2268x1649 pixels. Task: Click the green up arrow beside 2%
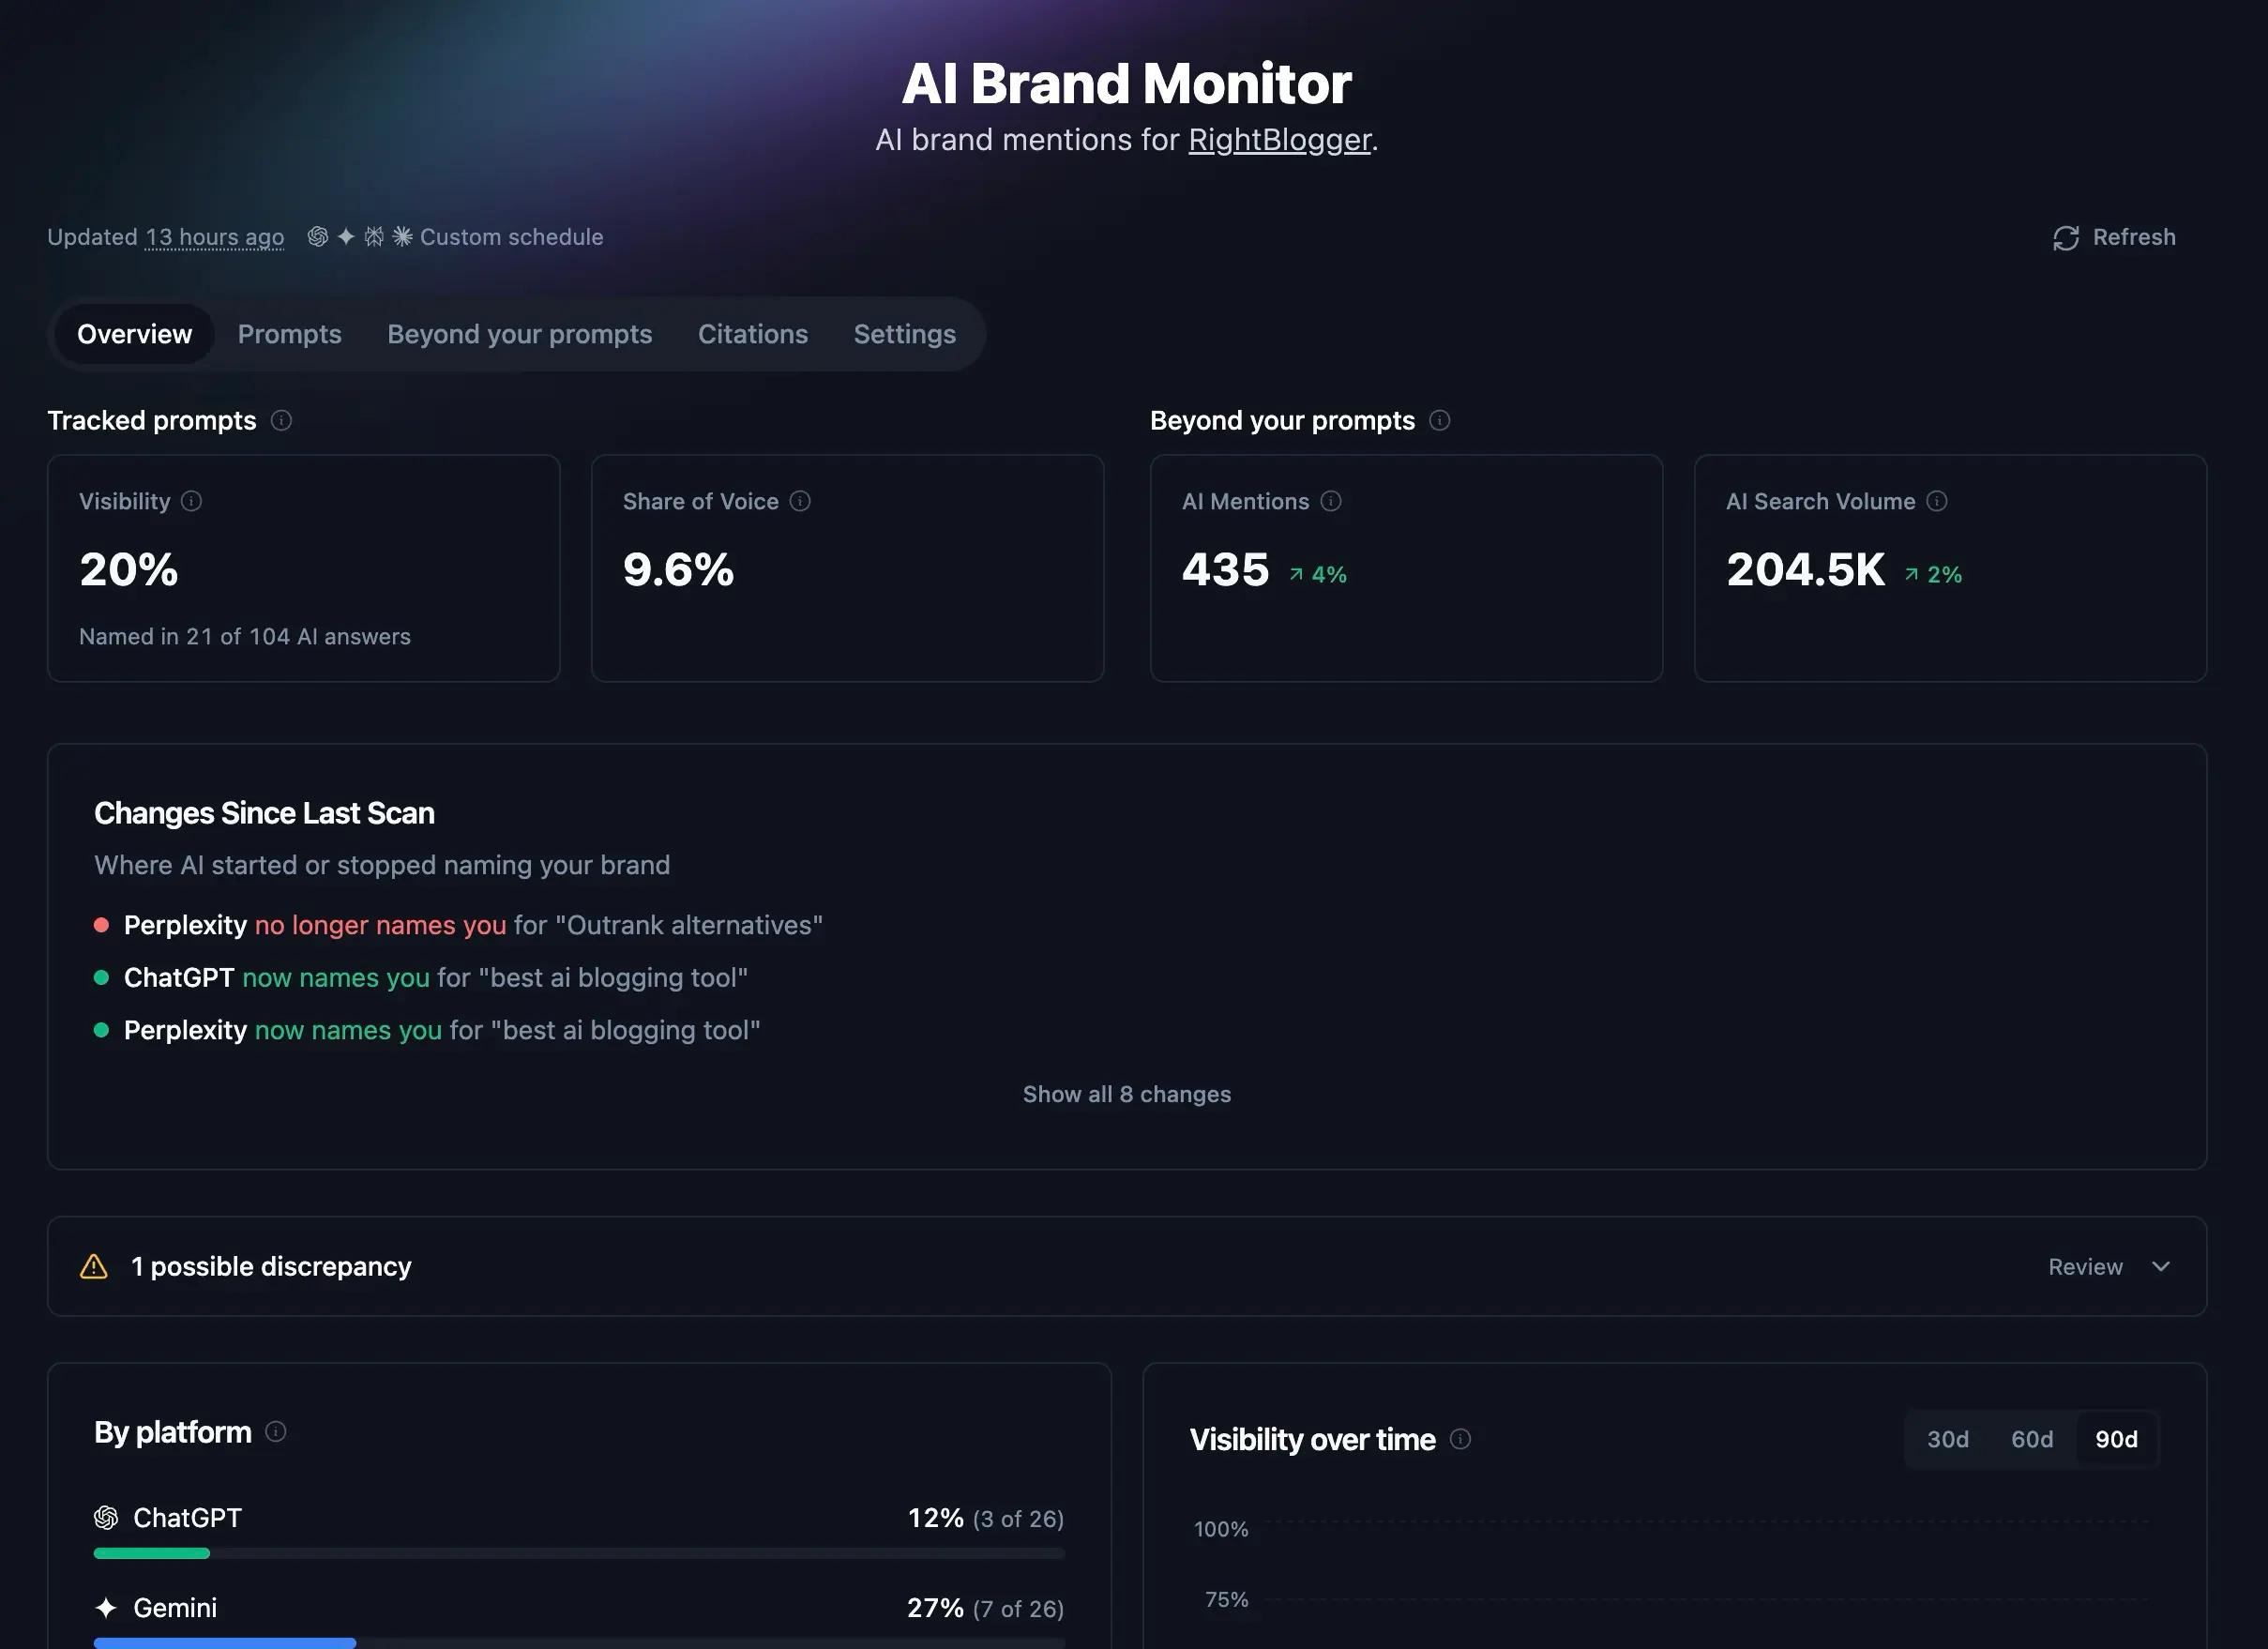[1912, 574]
